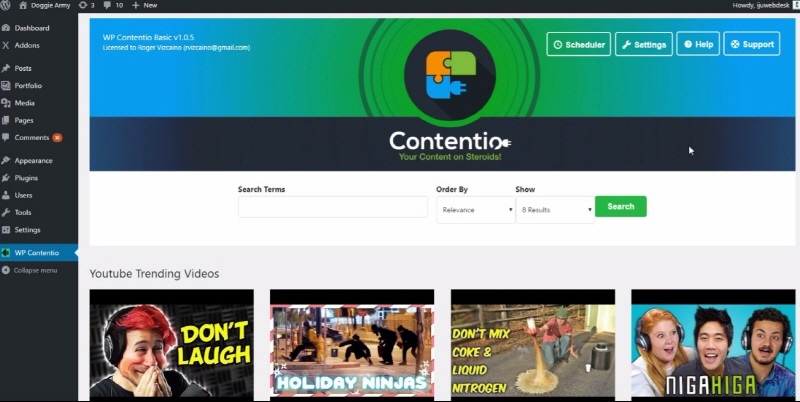Click the Media library icon
This screenshot has height=402, width=800.
pos(6,103)
